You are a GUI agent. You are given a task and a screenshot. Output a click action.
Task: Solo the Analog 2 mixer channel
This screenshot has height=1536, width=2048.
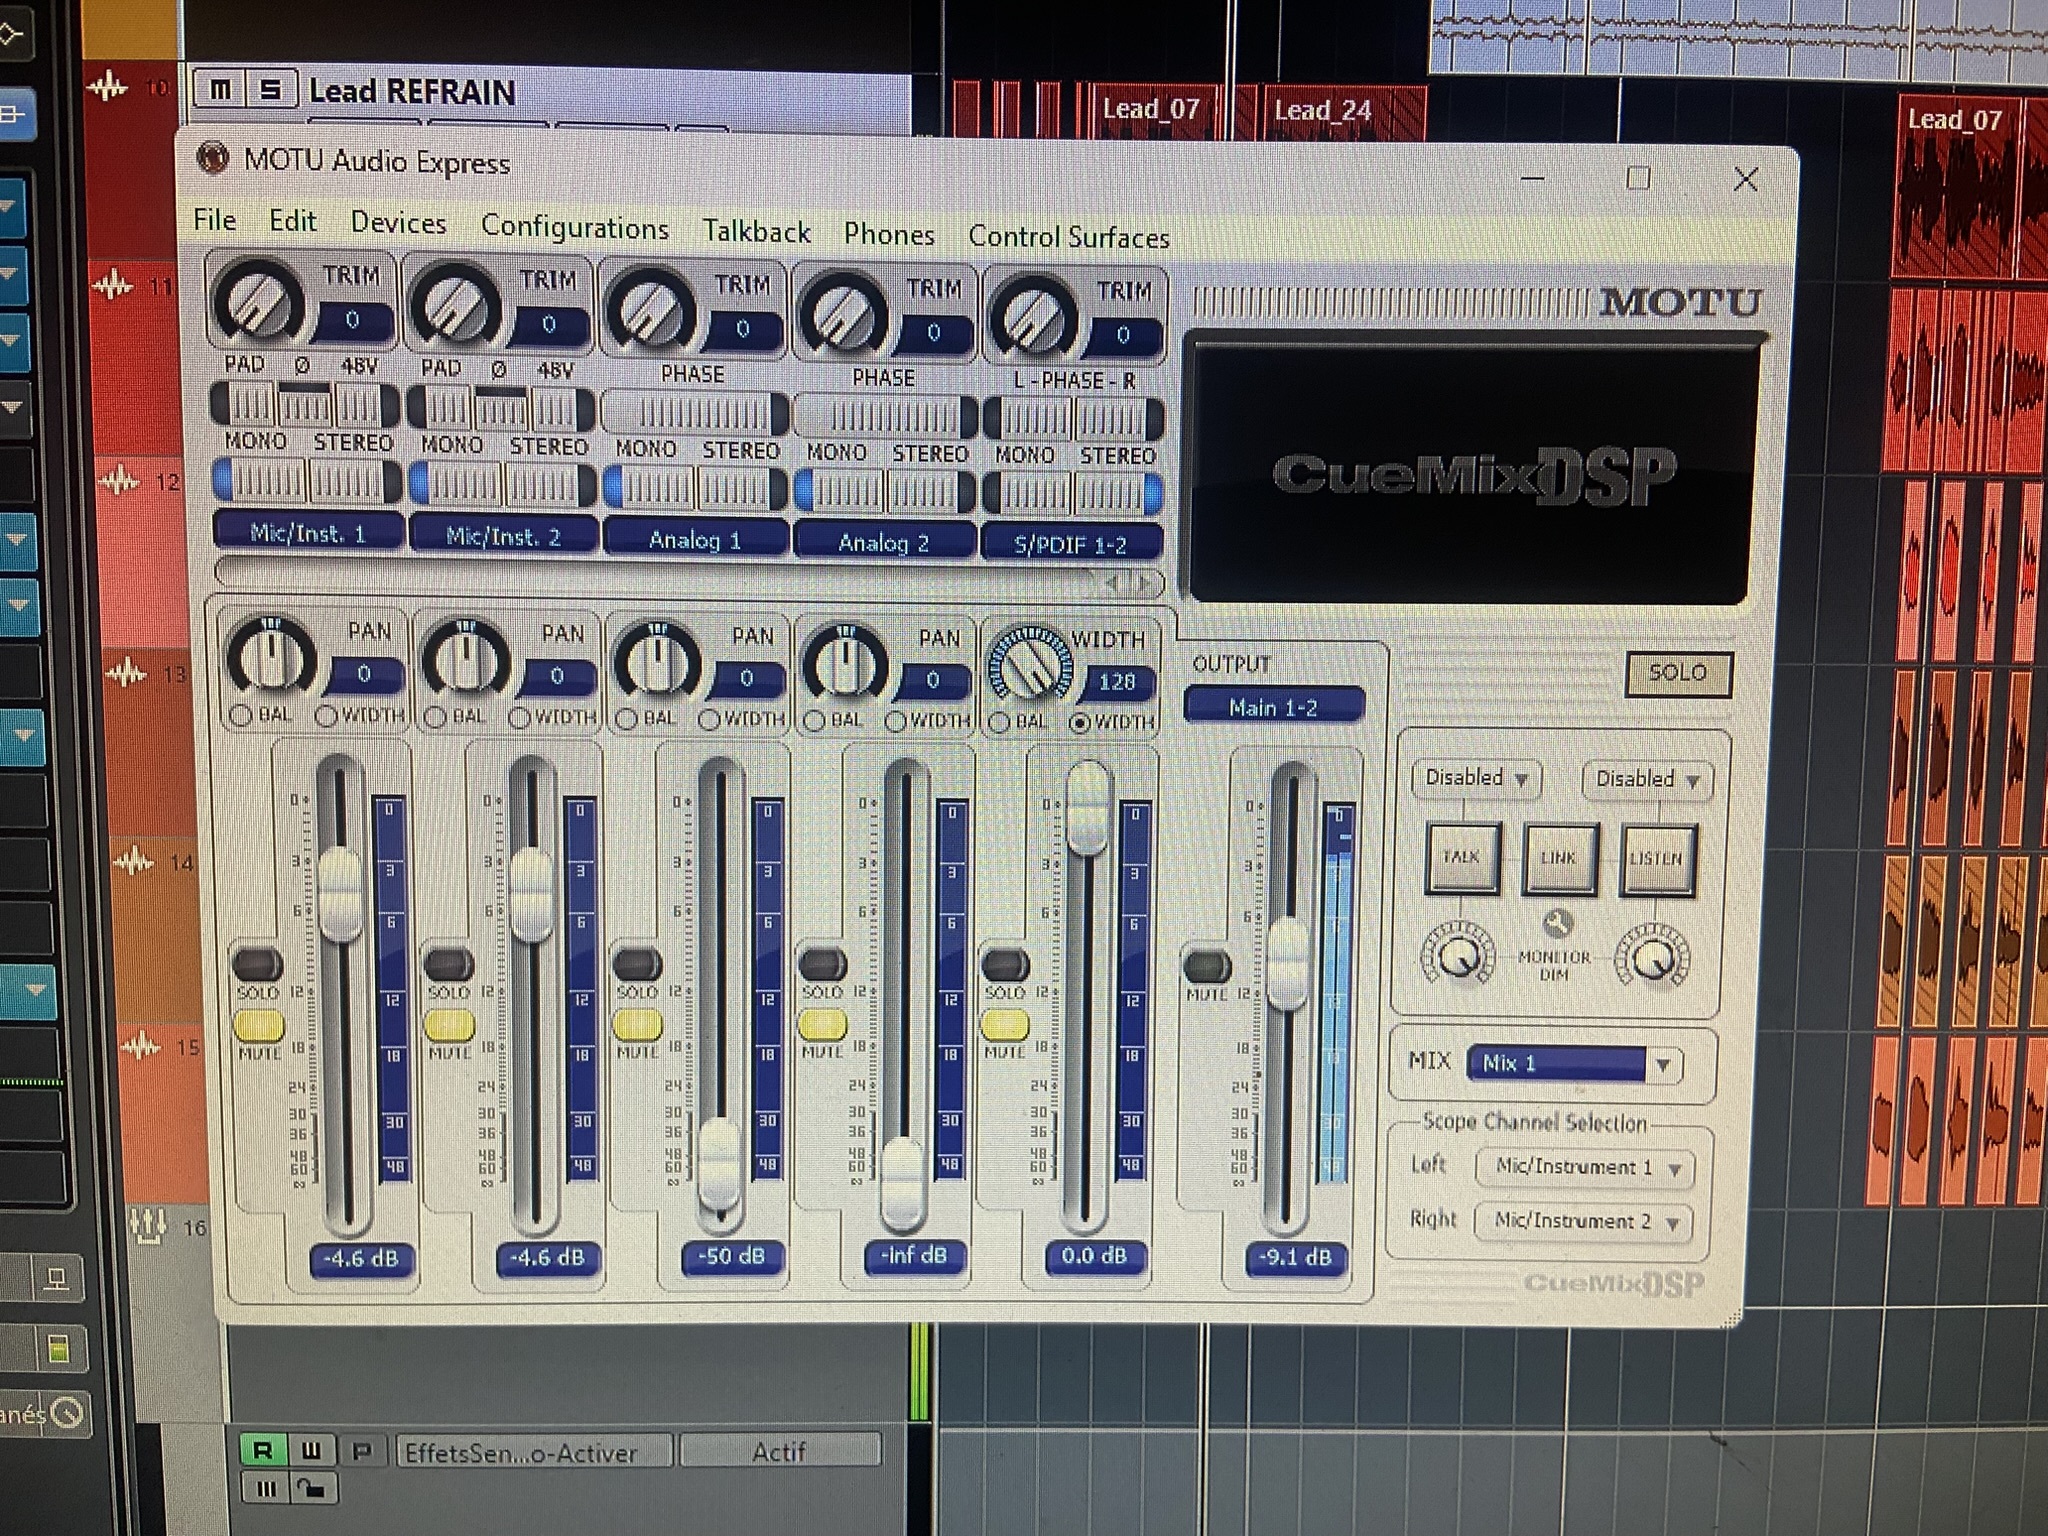823,964
